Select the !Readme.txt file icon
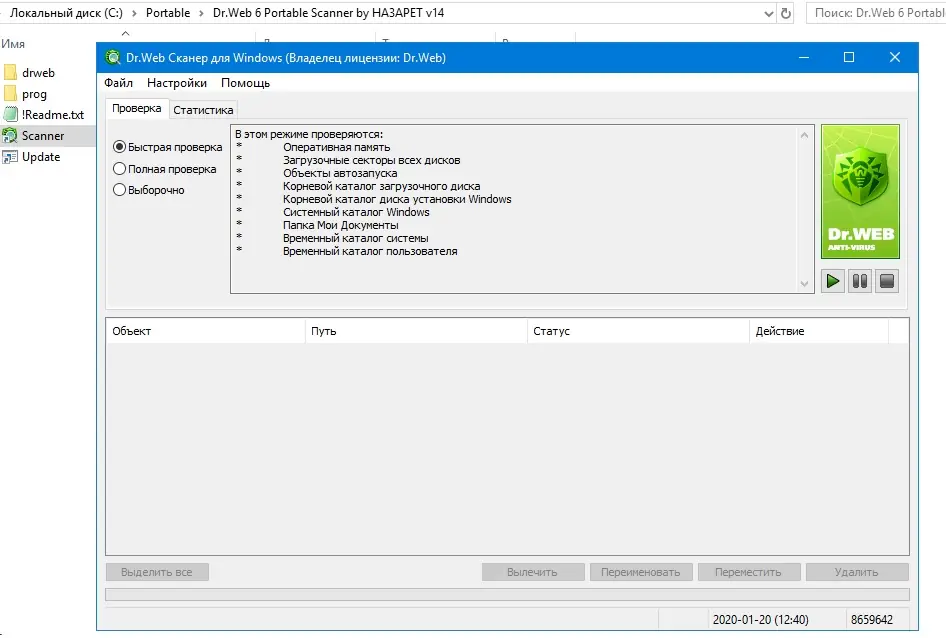Image resolution: width=946 pixels, height=638 pixels. pos(10,115)
